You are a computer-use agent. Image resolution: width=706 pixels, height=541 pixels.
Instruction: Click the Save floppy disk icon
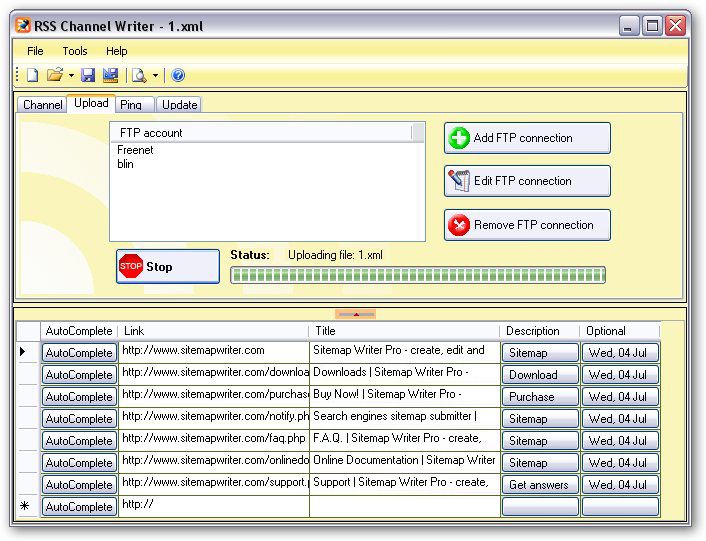click(88, 75)
